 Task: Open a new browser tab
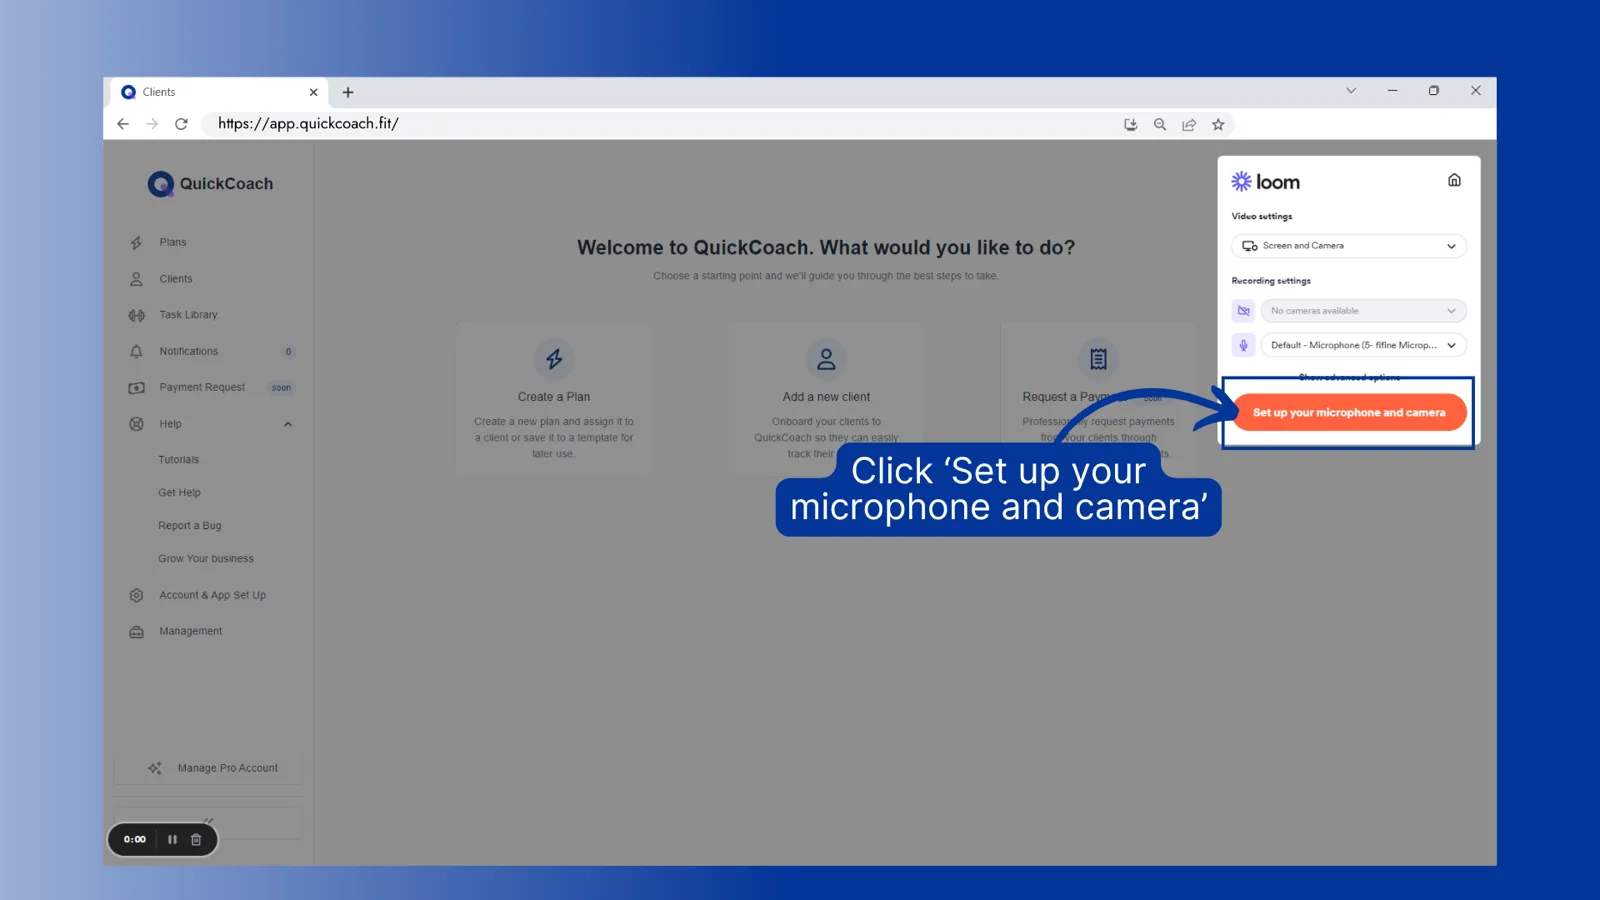point(348,92)
